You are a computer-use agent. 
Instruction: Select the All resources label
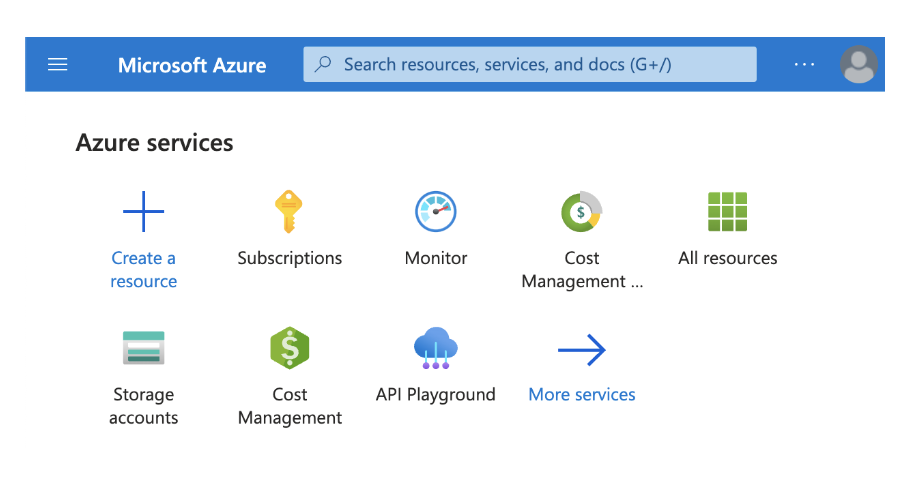tap(728, 258)
